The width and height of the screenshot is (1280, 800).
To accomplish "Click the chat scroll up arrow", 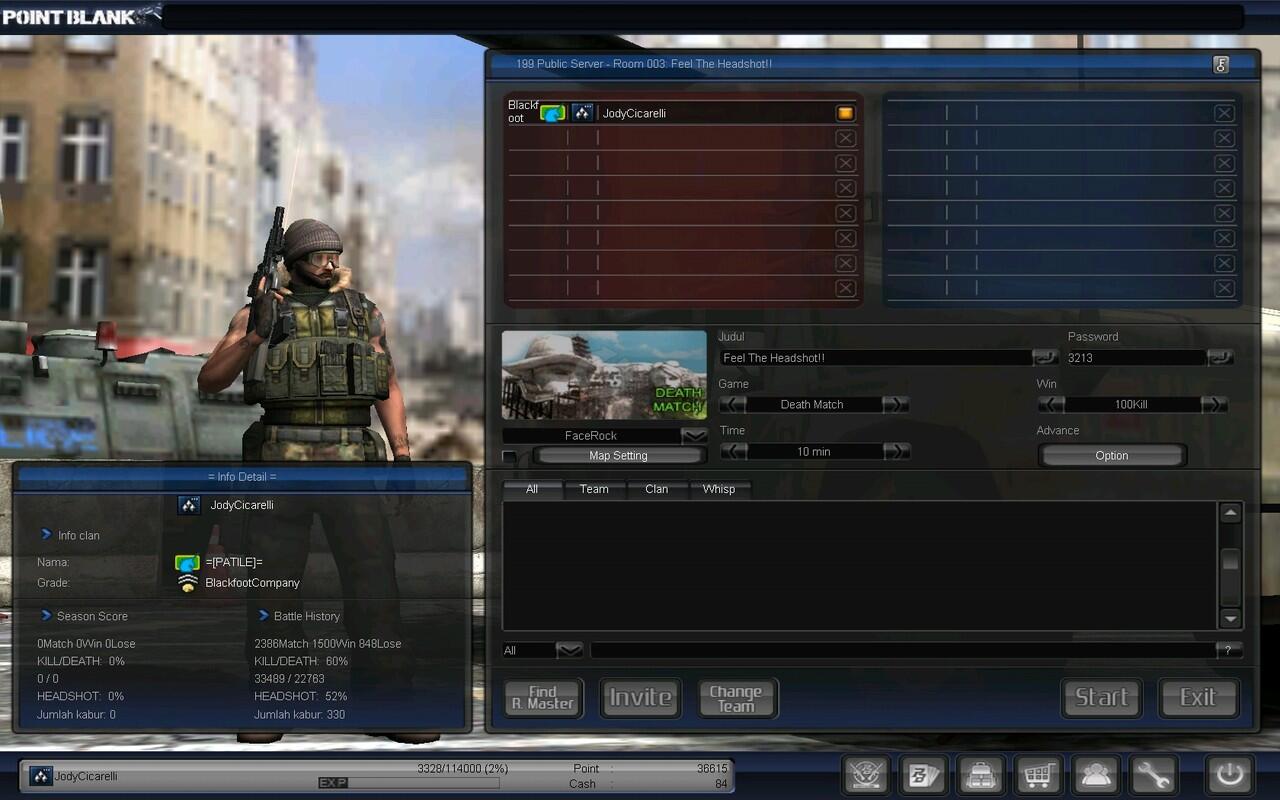I will 1230,513.
